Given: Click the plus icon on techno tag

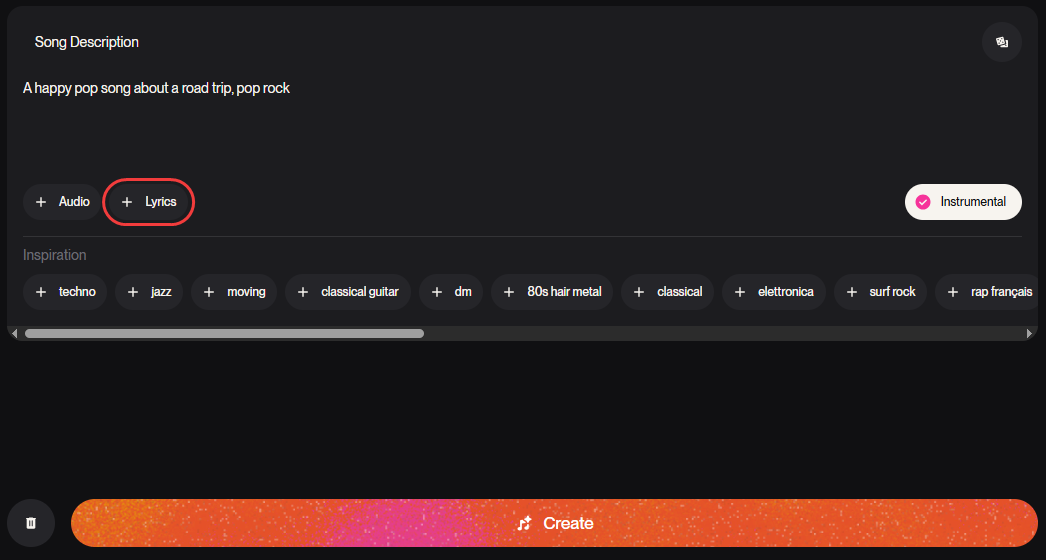Looking at the screenshot, I should click(x=41, y=292).
